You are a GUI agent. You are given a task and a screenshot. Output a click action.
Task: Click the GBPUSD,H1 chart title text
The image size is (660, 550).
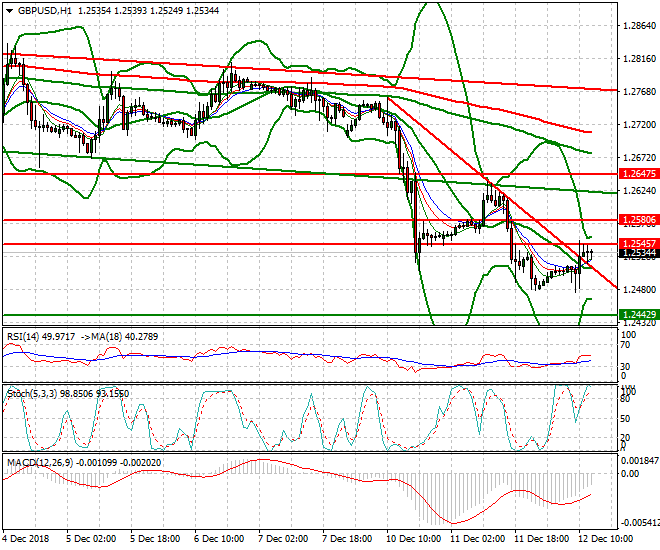[45, 11]
